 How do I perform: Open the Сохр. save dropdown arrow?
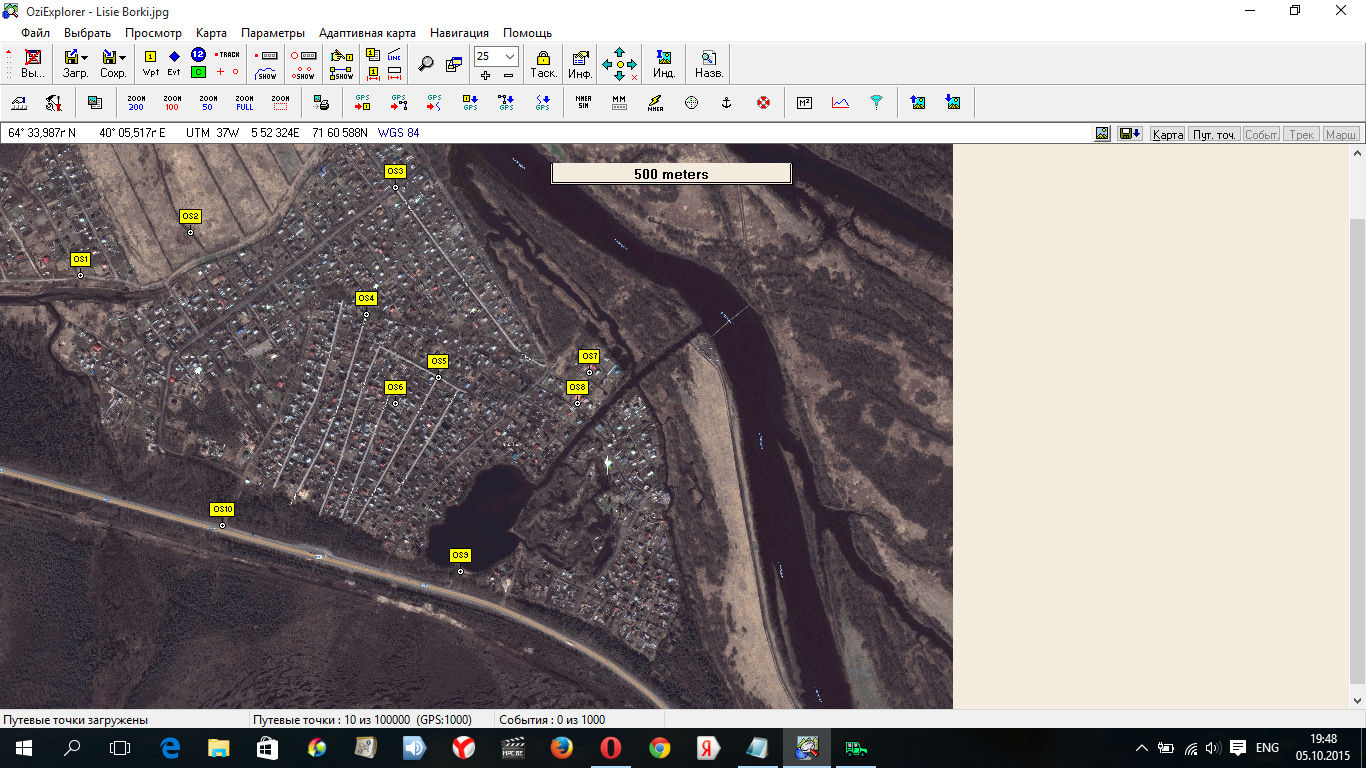123,58
